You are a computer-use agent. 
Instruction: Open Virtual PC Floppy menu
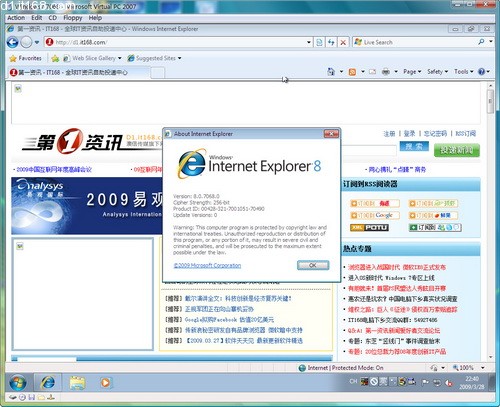pos(73,18)
